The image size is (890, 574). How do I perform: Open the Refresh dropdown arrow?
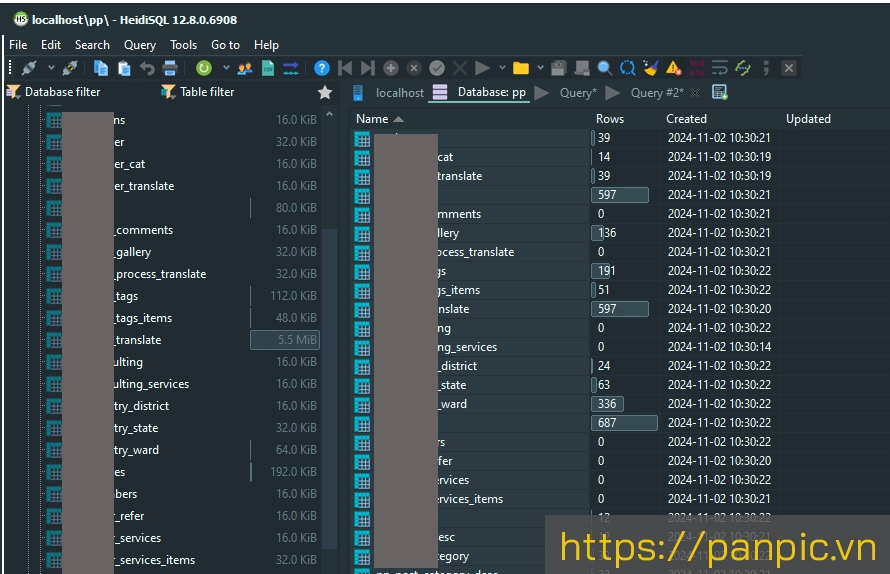226,68
